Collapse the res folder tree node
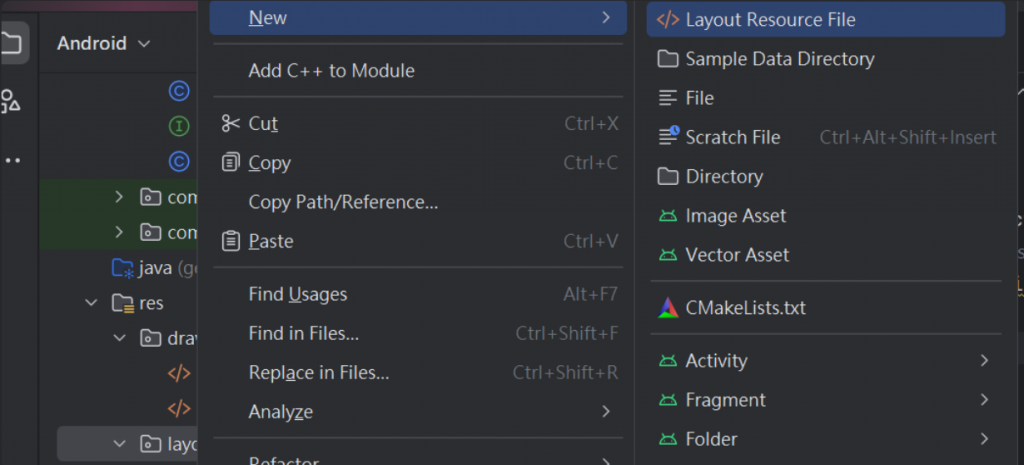 click(x=92, y=302)
